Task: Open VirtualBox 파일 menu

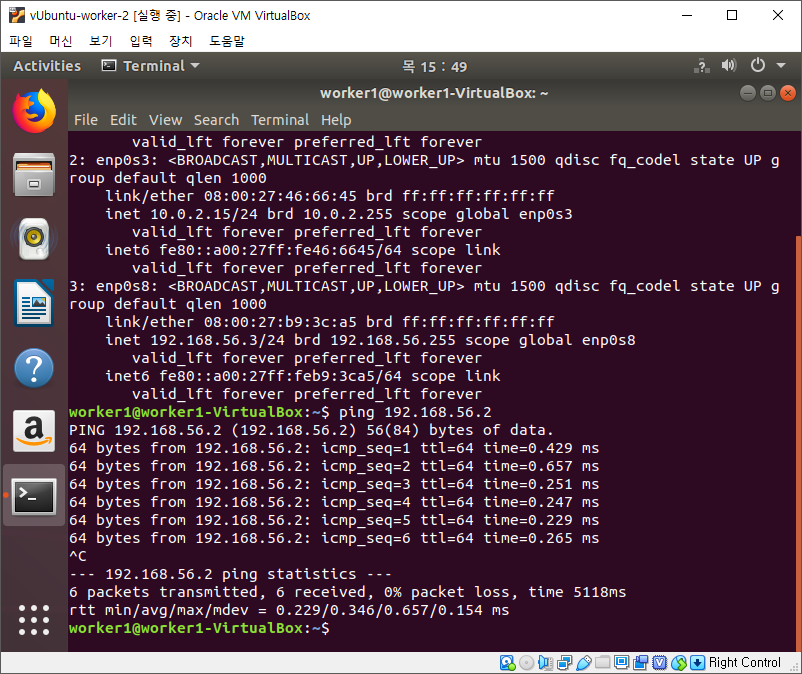Action: (x=20, y=40)
